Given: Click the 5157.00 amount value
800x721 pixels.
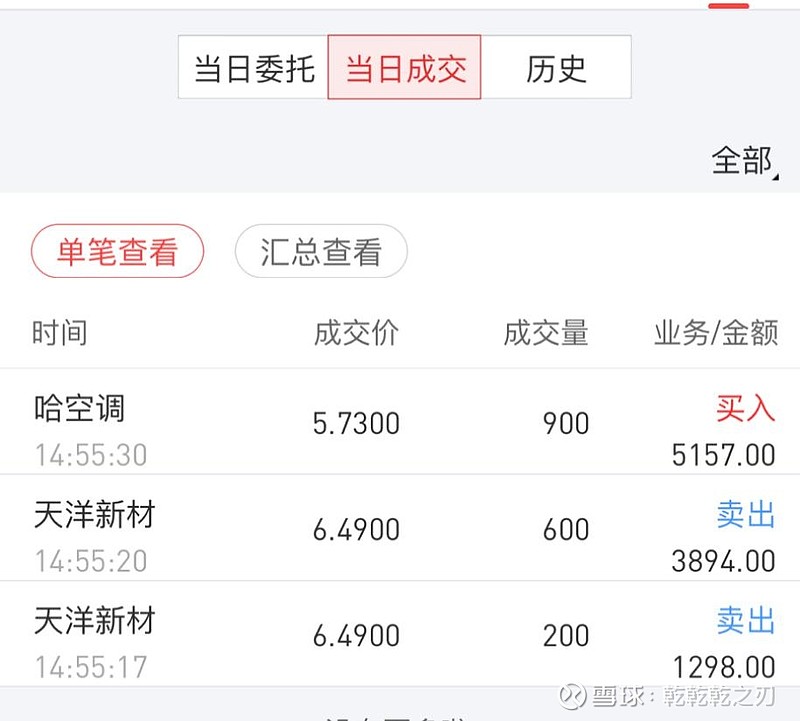Looking at the screenshot, I should (723, 455).
